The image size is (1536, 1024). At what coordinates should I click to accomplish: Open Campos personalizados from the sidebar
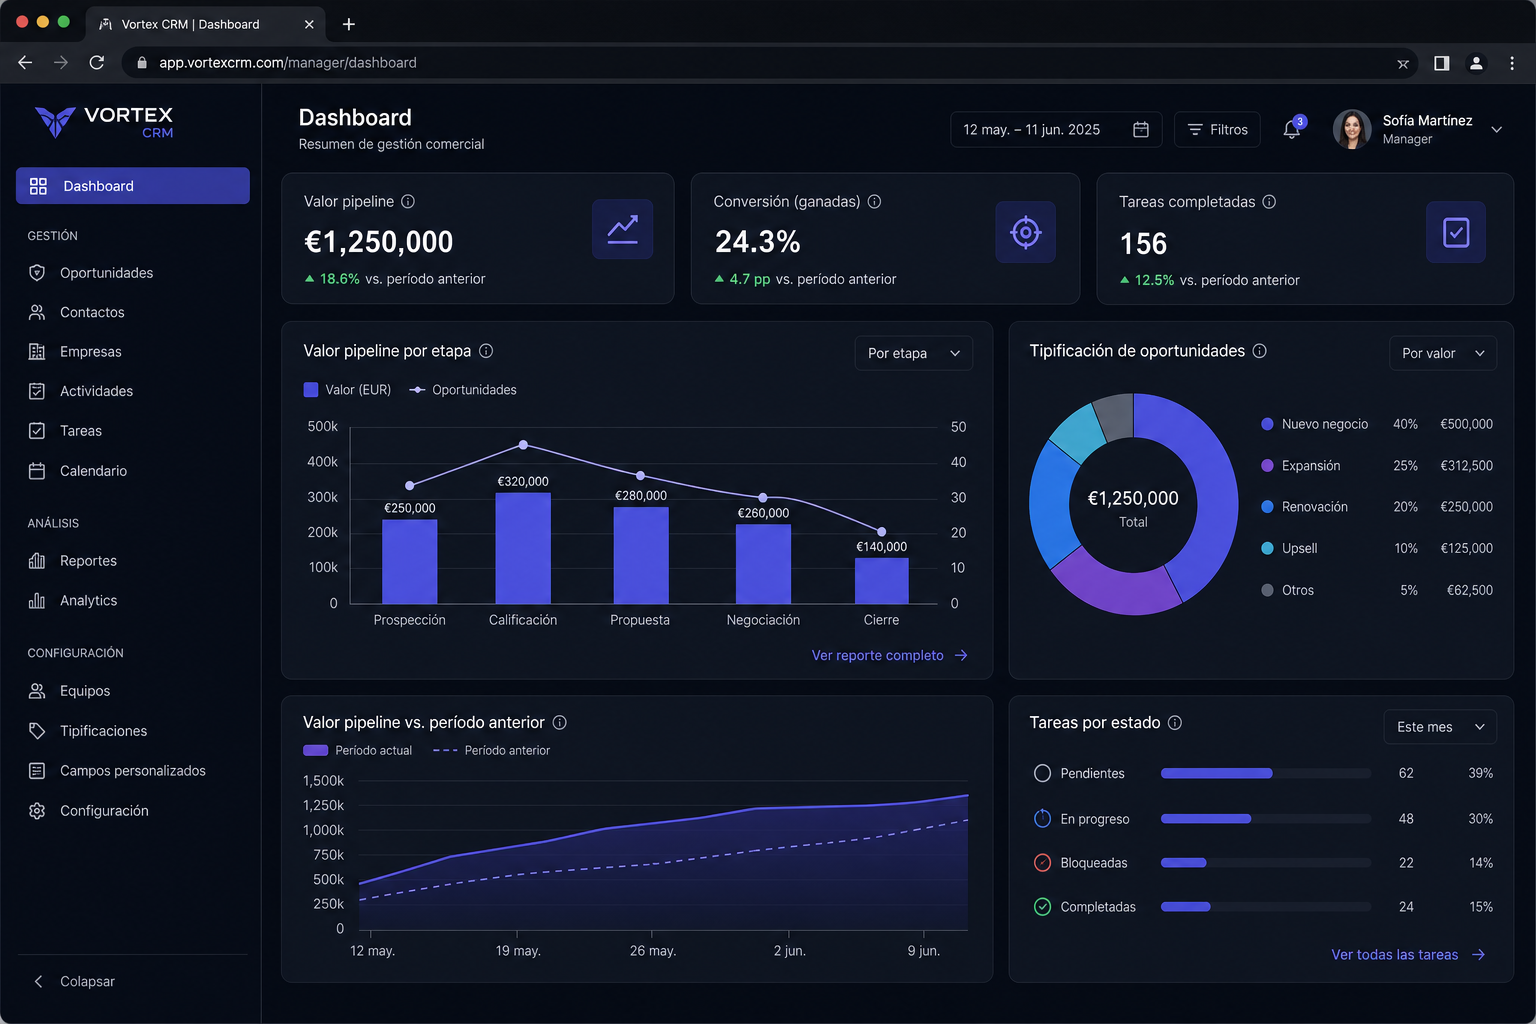pos(133,771)
